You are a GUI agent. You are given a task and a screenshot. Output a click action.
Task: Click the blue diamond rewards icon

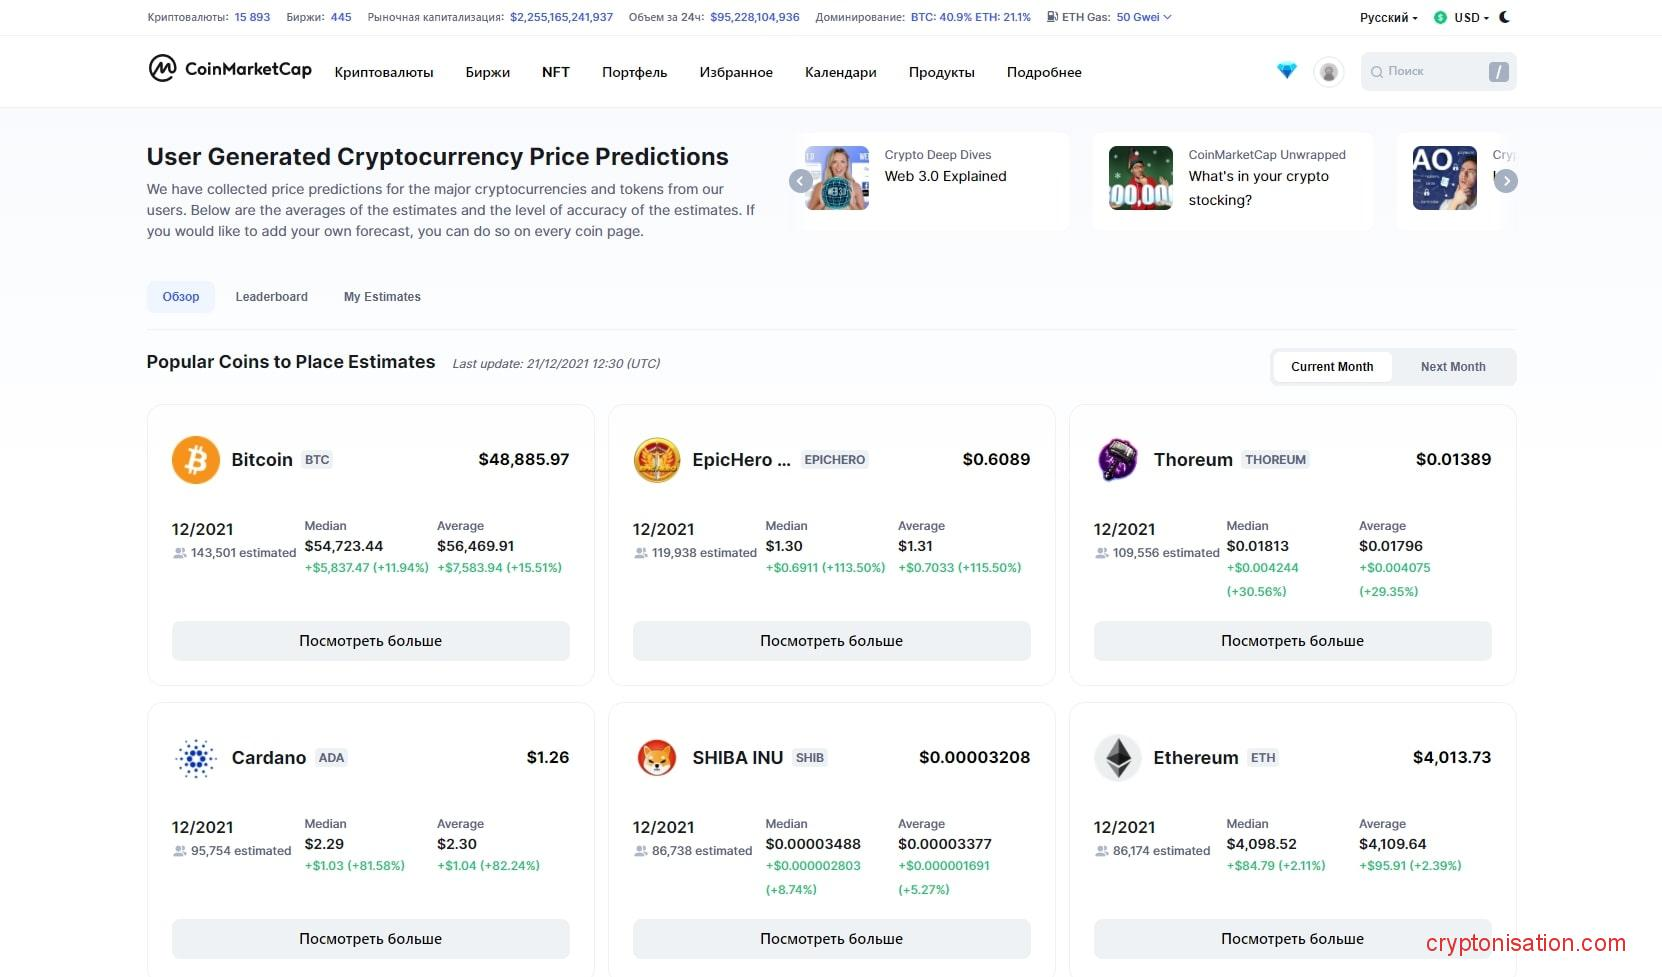tap(1287, 71)
